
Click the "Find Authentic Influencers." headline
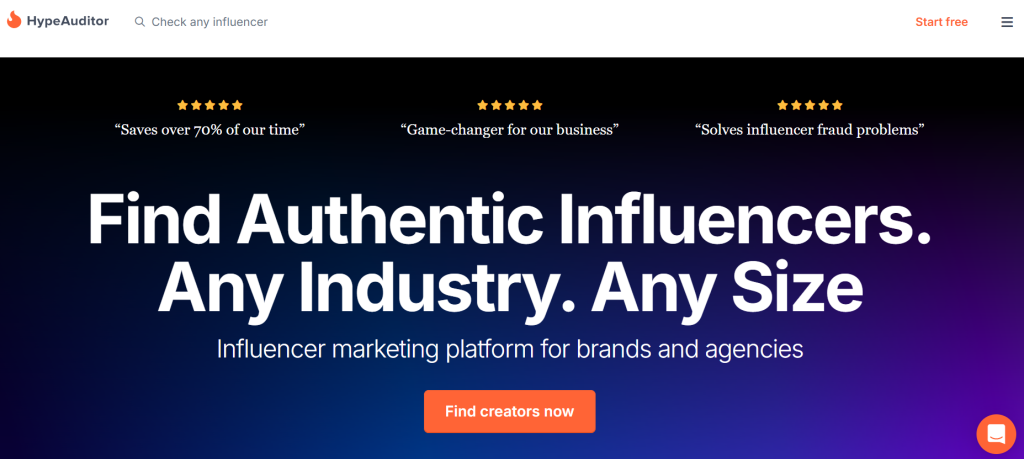(x=510, y=219)
